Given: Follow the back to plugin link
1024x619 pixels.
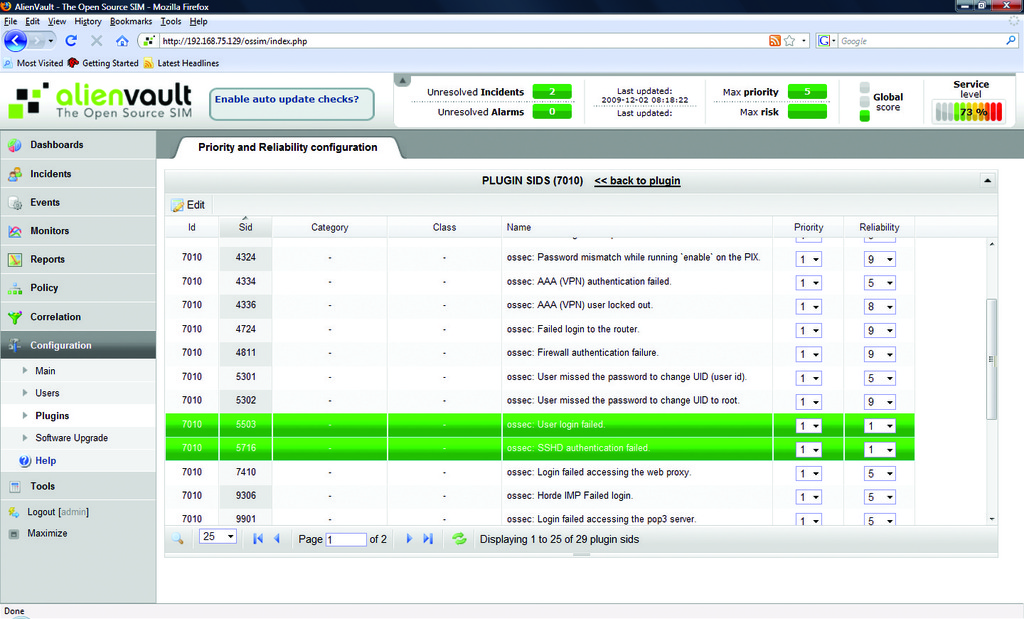Looking at the screenshot, I should tap(637, 181).
